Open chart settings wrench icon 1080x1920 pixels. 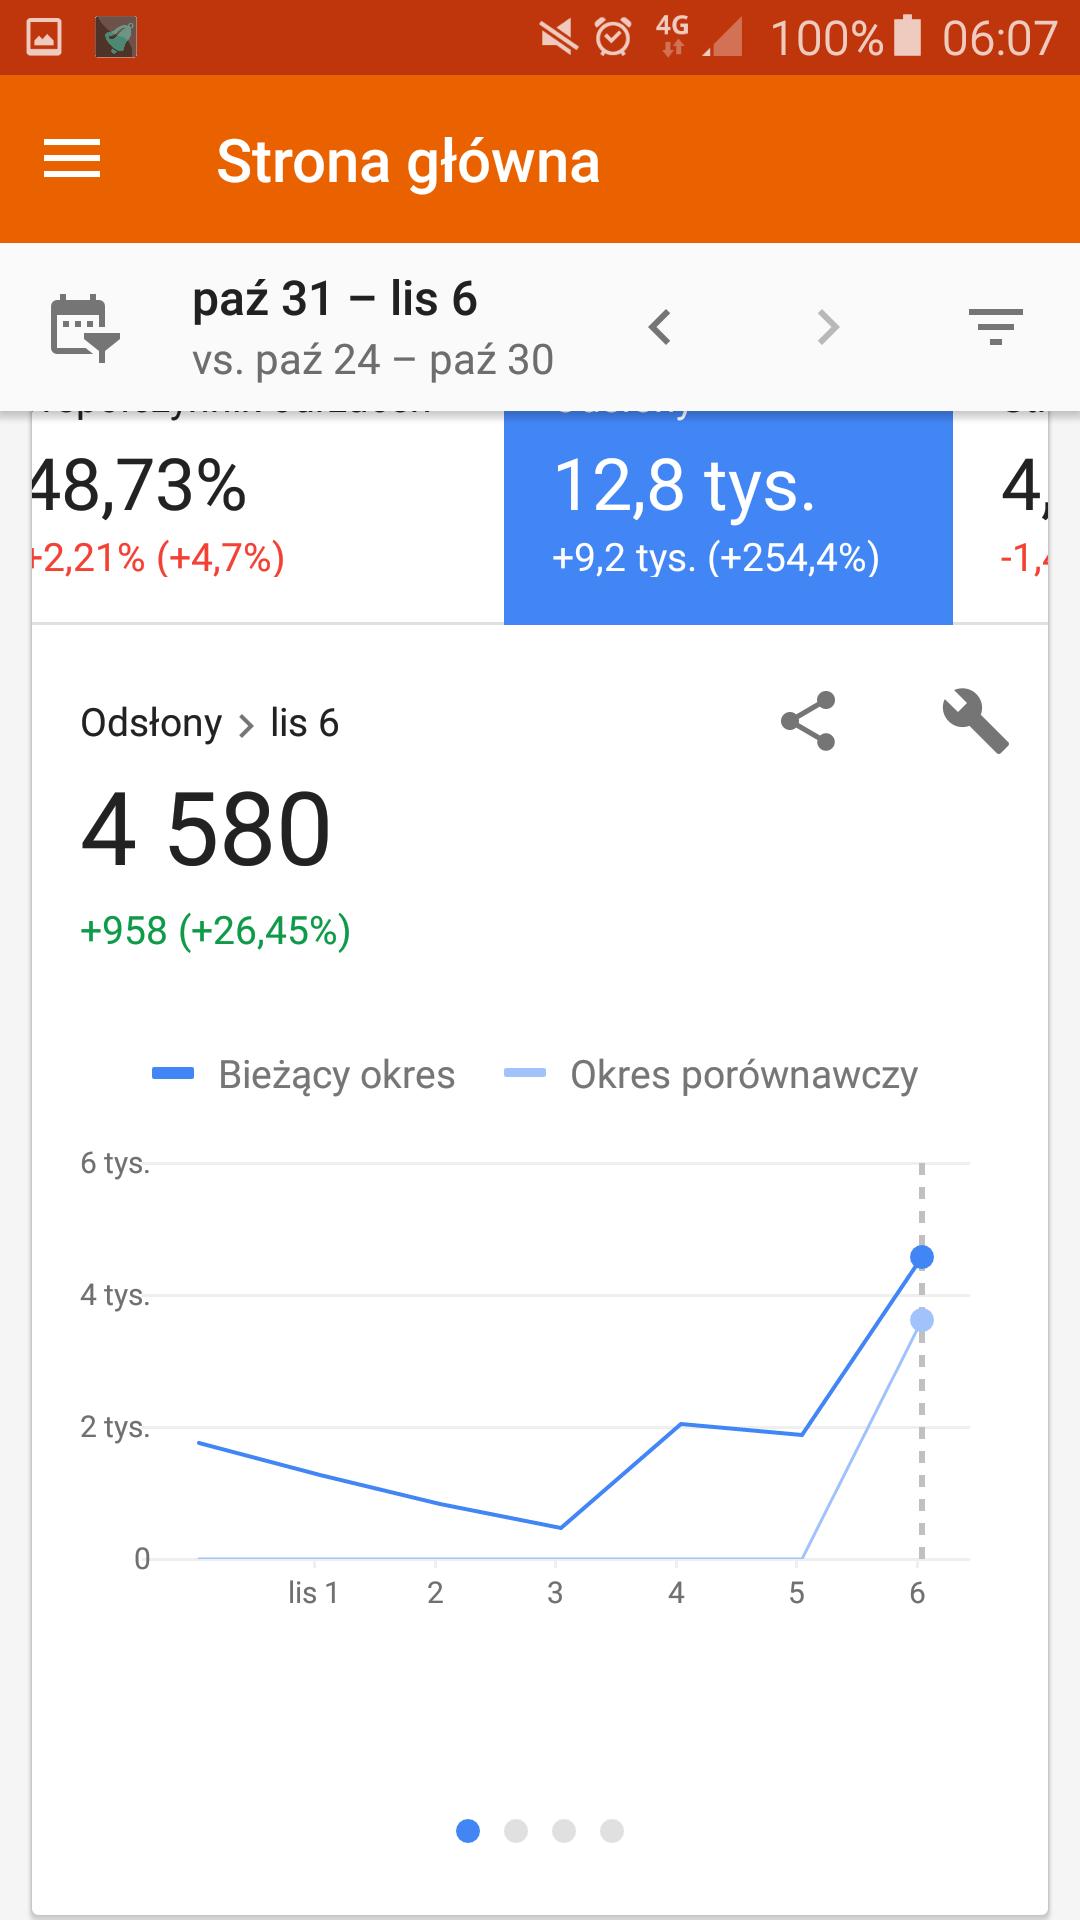(x=976, y=721)
